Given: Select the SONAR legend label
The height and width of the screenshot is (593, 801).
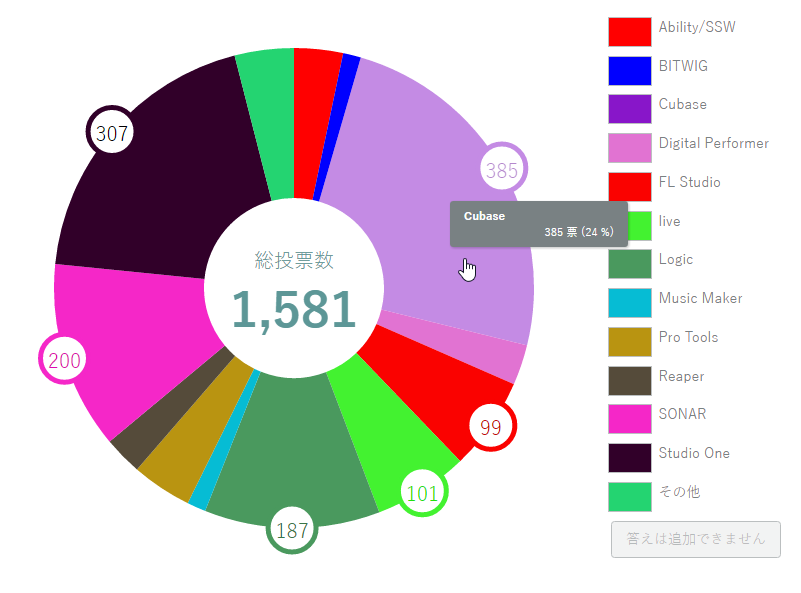Looking at the screenshot, I should pos(682,414).
